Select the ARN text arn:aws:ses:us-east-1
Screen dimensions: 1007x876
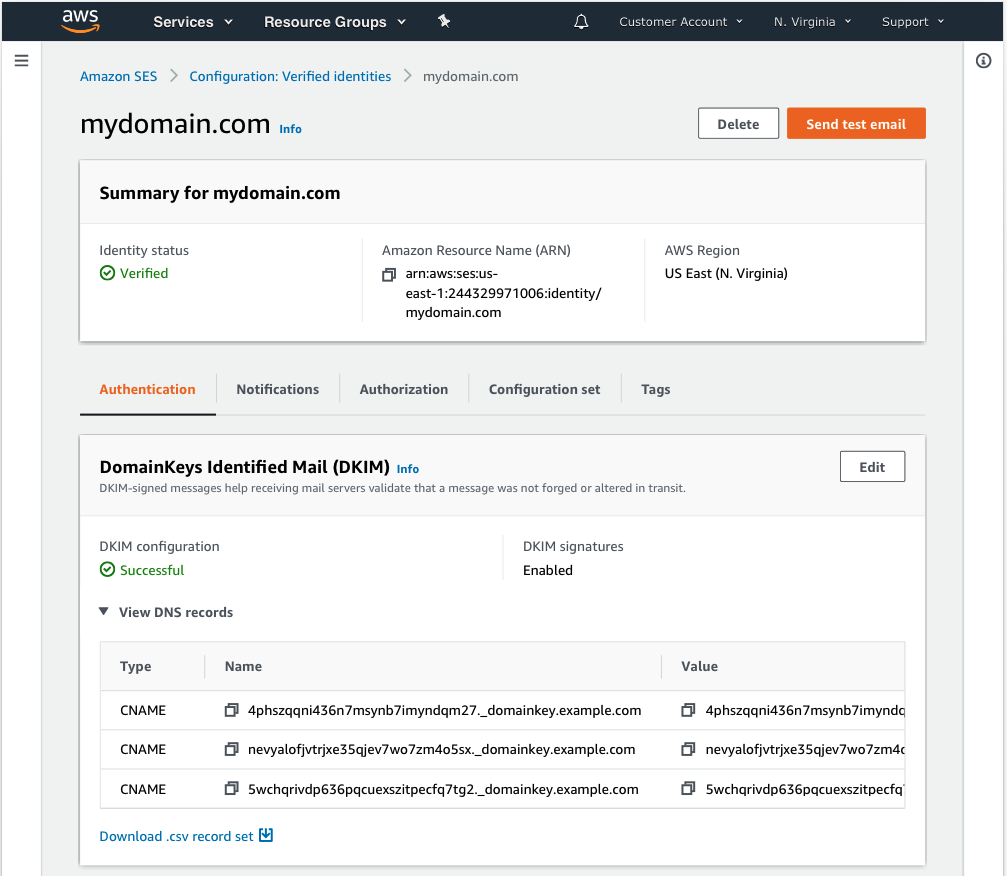(x=504, y=293)
